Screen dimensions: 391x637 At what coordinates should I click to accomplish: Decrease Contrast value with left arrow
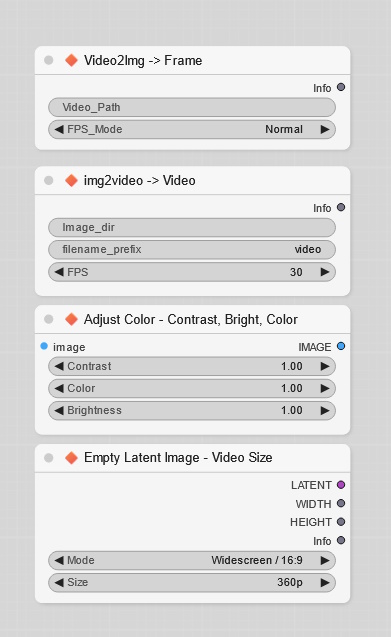[59, 366]
